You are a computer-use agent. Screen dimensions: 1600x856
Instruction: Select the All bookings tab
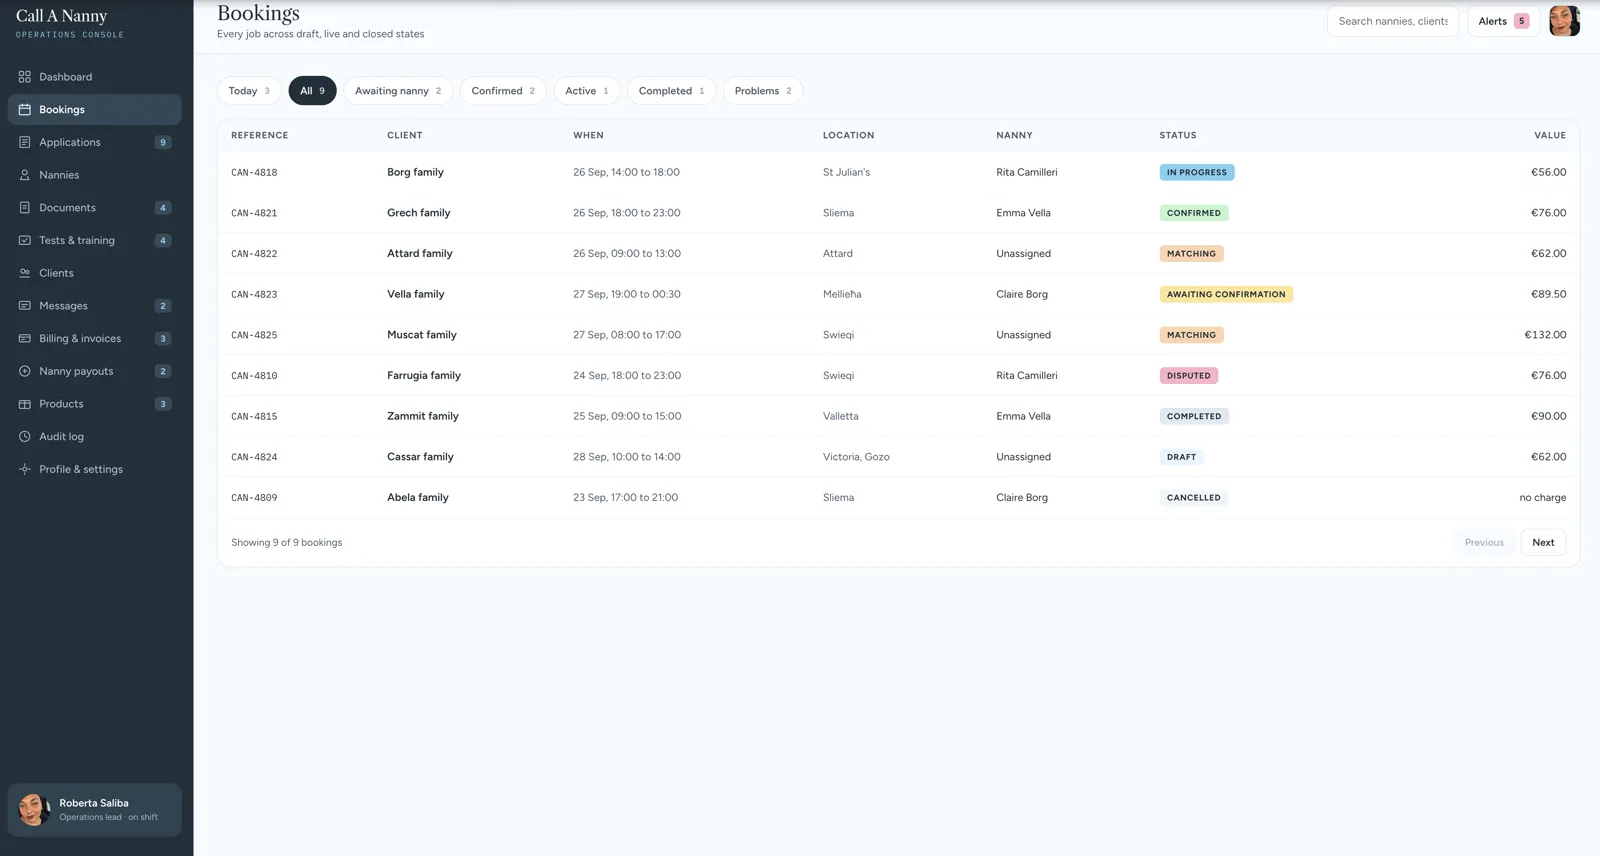[x=312, y=91]
